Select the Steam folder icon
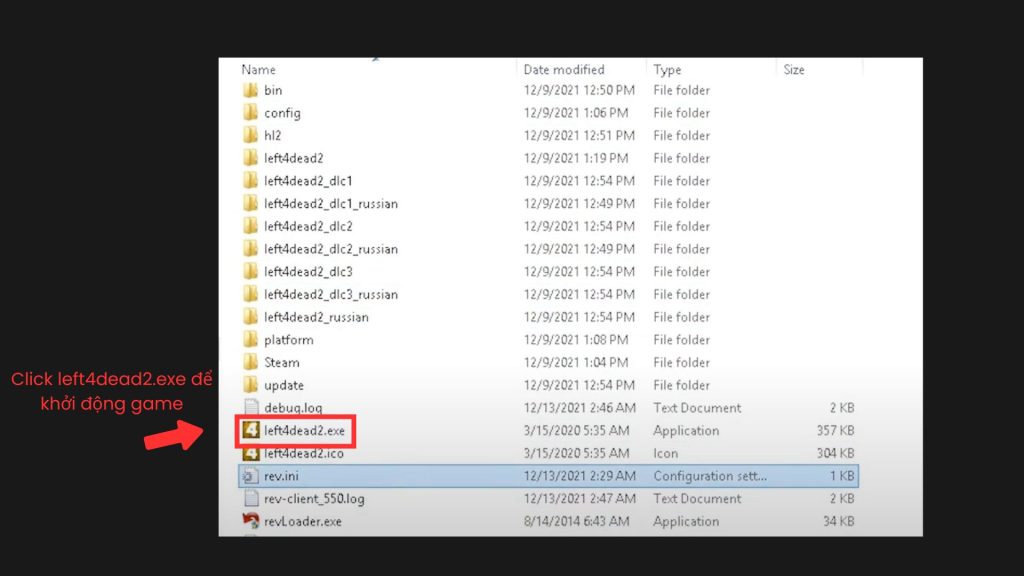Screen dimensions: 1024x576 point(251,362)
